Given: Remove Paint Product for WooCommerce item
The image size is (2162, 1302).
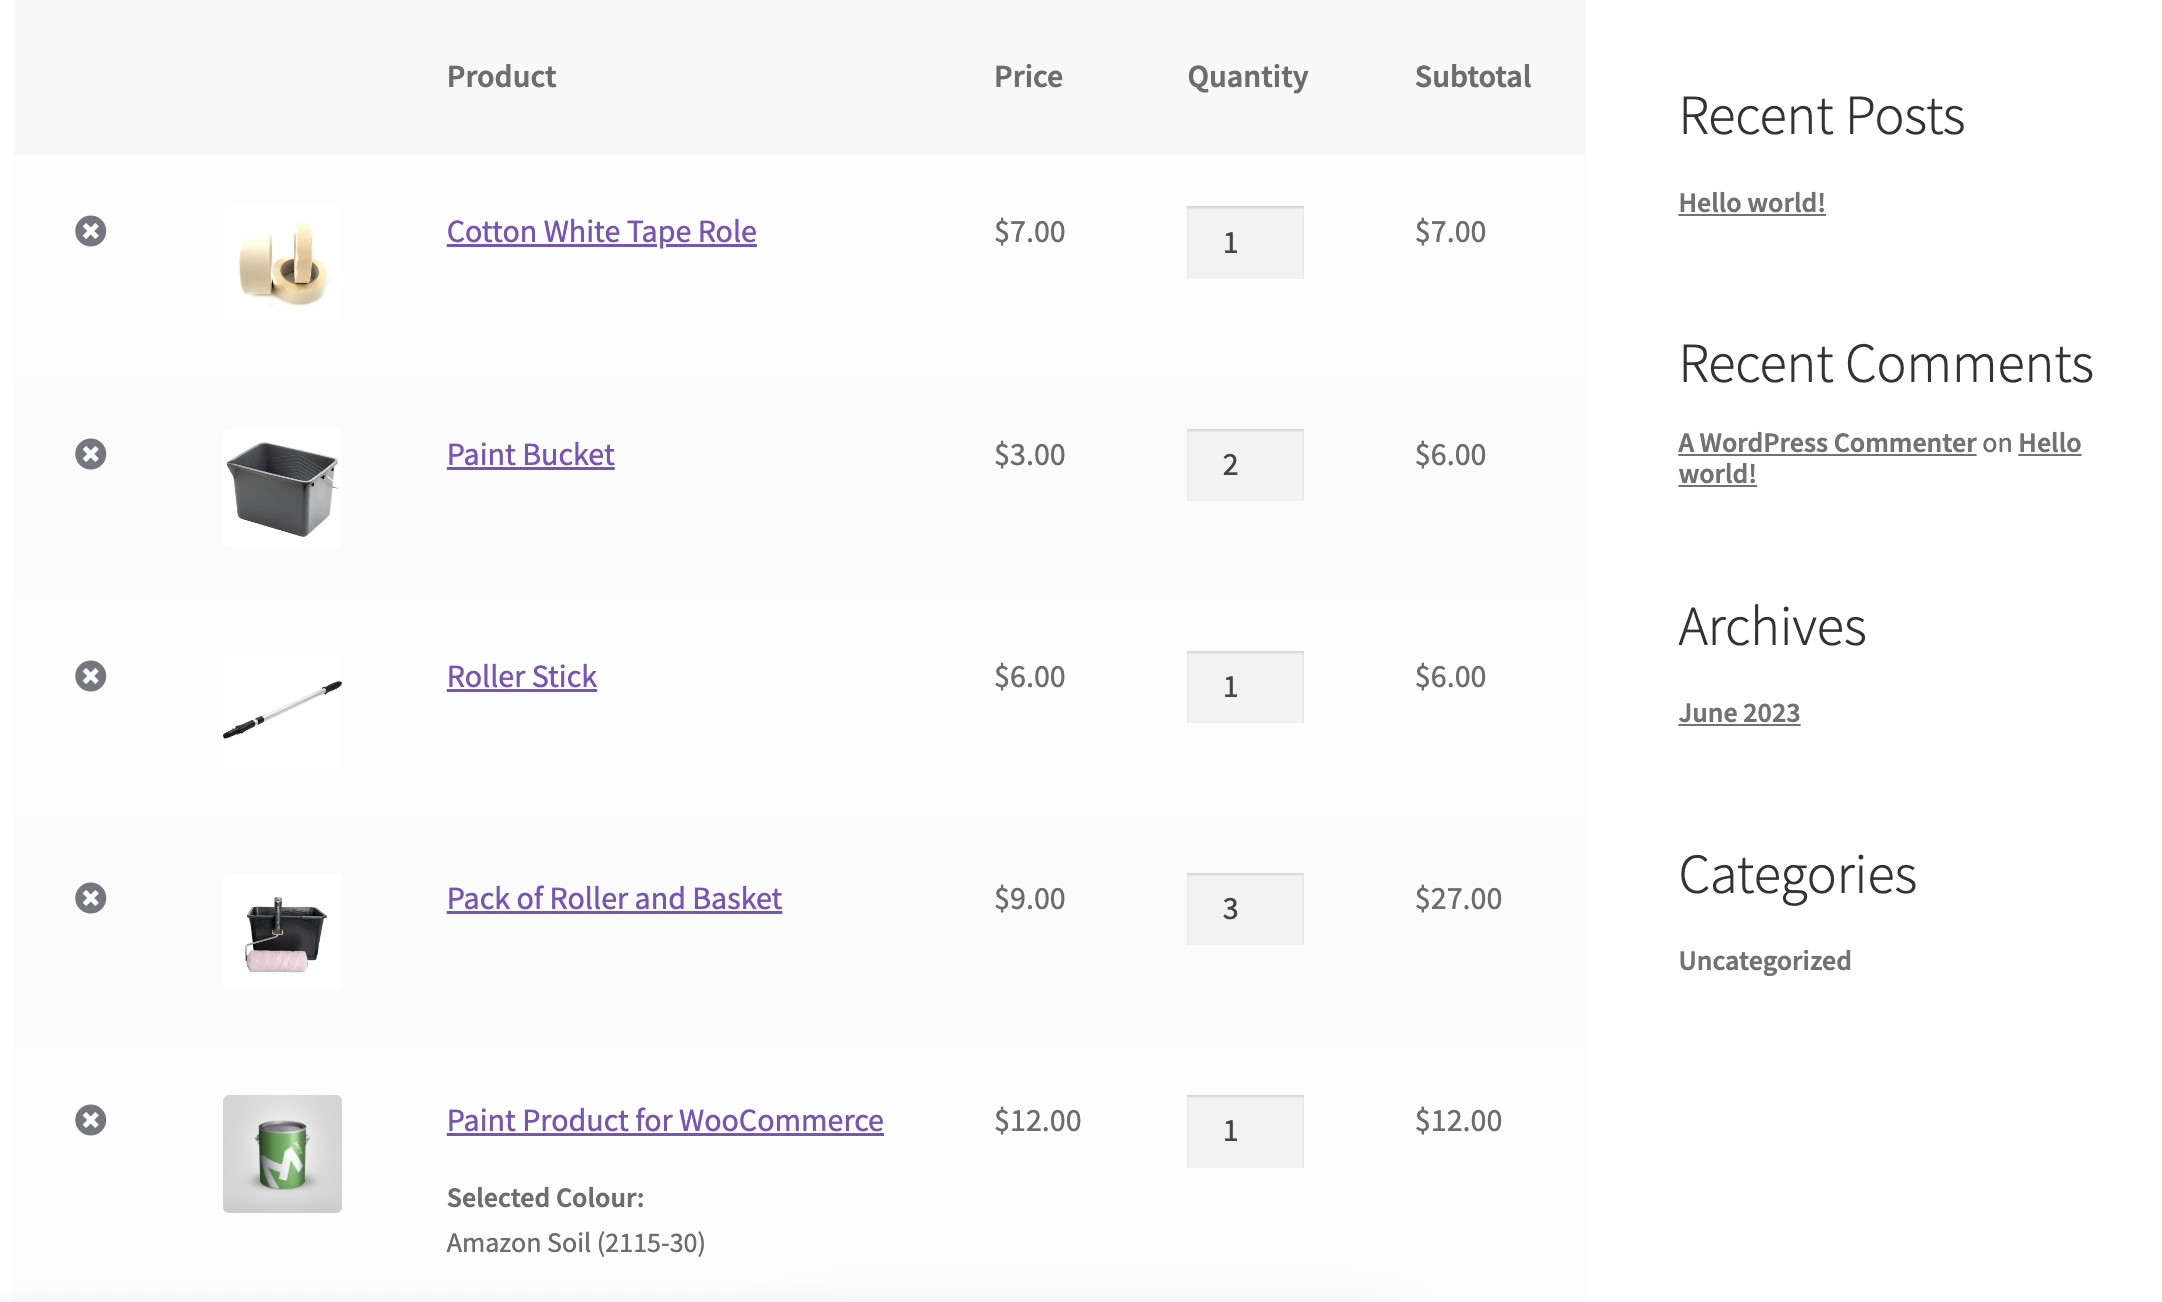Looking at the screenshot, I should point(91,1120).
